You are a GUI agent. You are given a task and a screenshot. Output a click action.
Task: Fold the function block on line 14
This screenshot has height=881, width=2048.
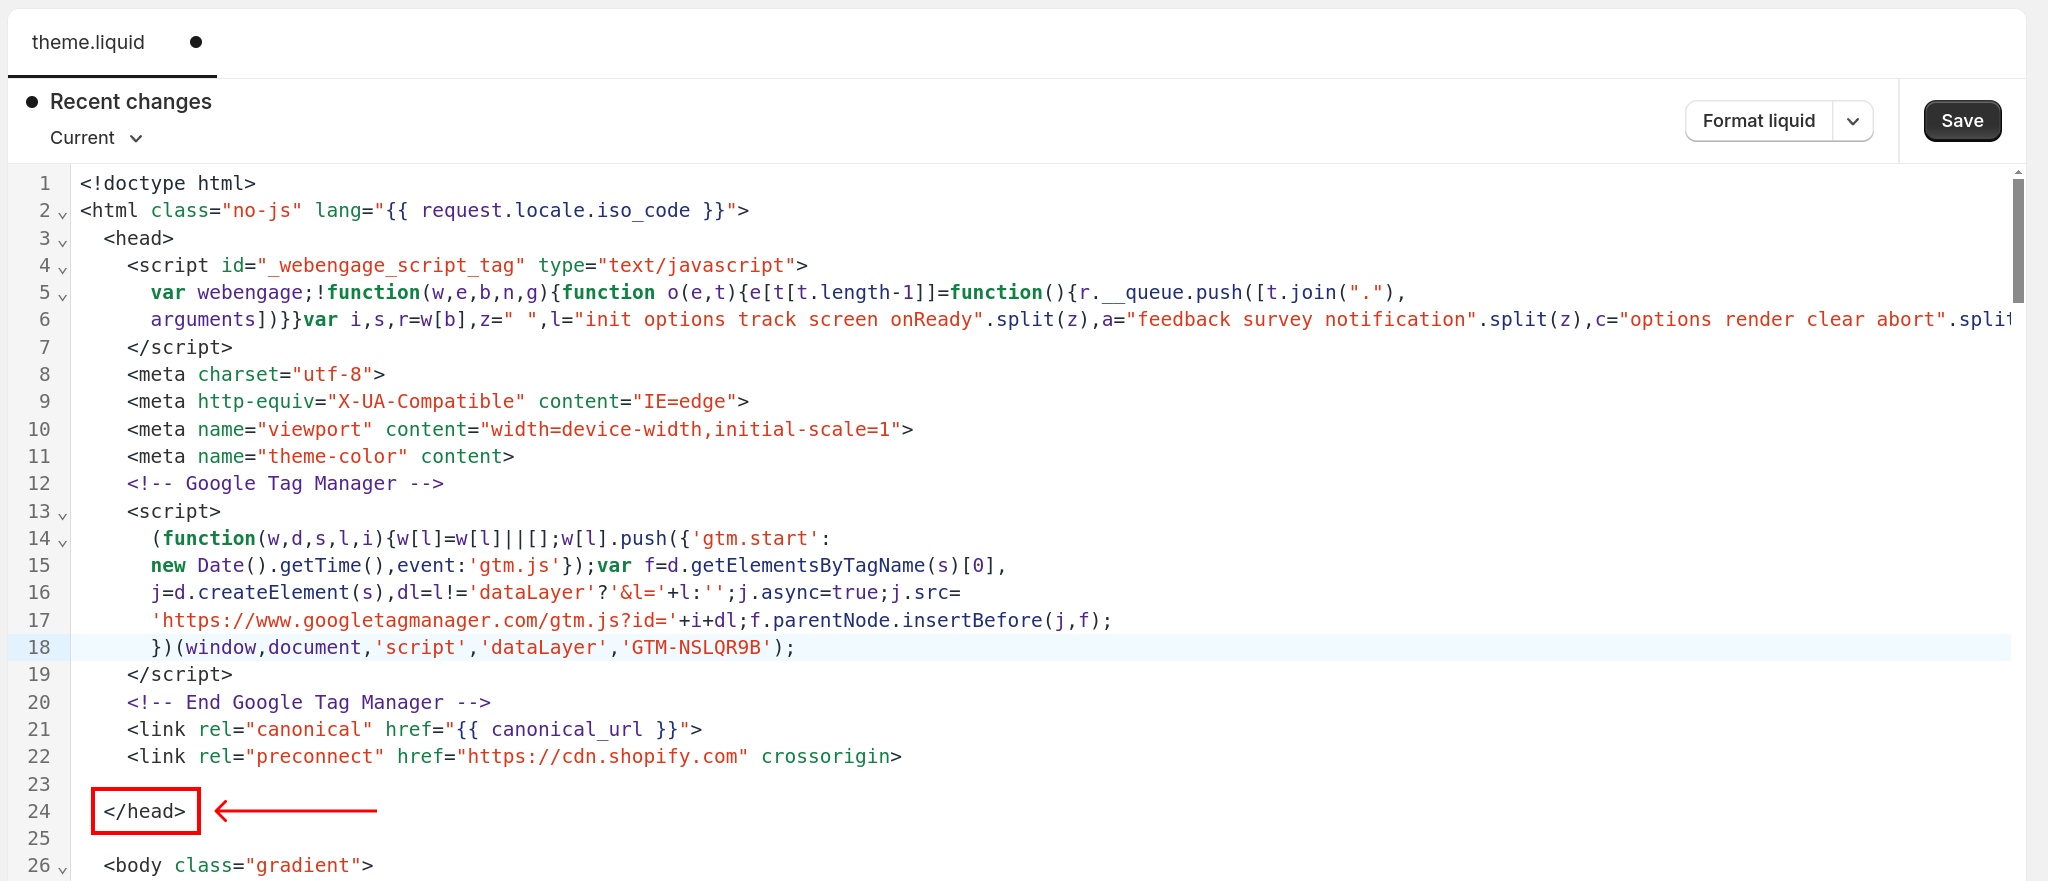(63, 542)
